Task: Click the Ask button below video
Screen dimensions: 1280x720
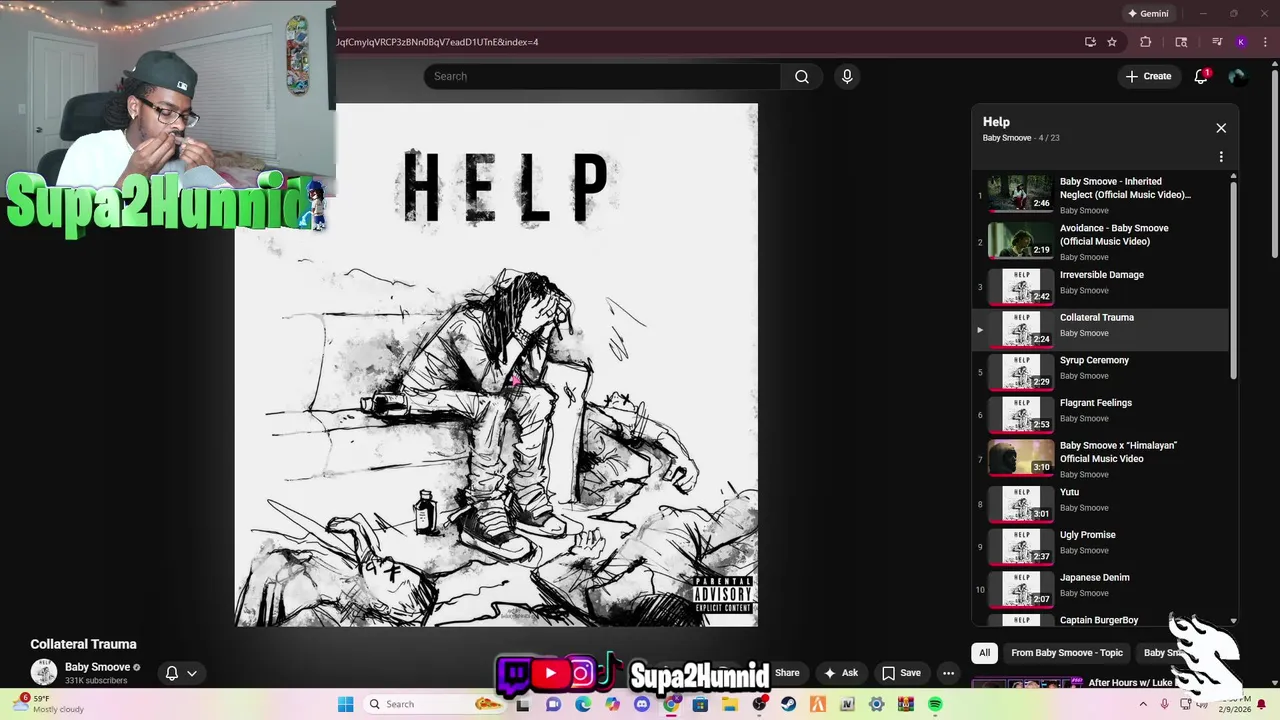Action: 840,673
